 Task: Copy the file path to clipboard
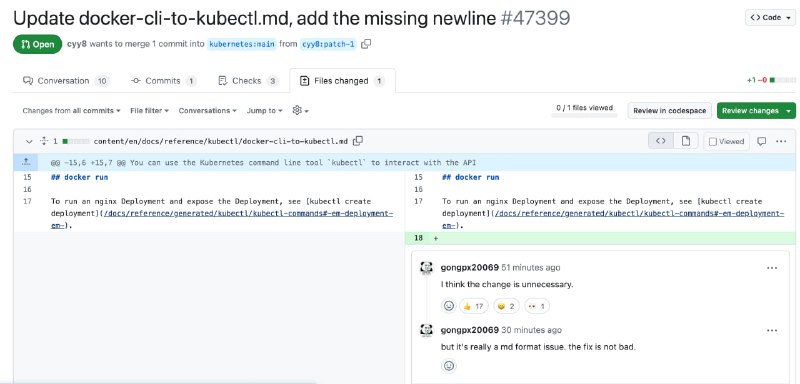pos(358,141)
